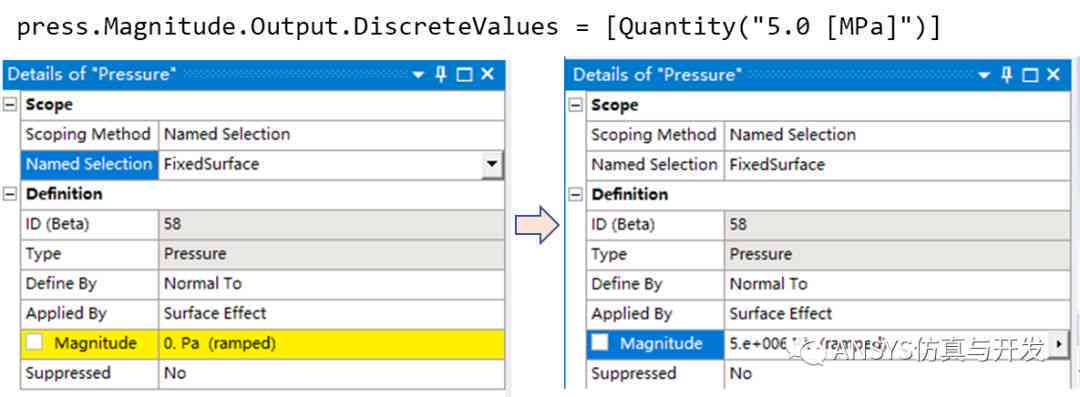The height and width of the screenshot is (397, 1080).
Task: Select the Applied By Surface Effect value on the right
Action: click(x=897, y=314)
